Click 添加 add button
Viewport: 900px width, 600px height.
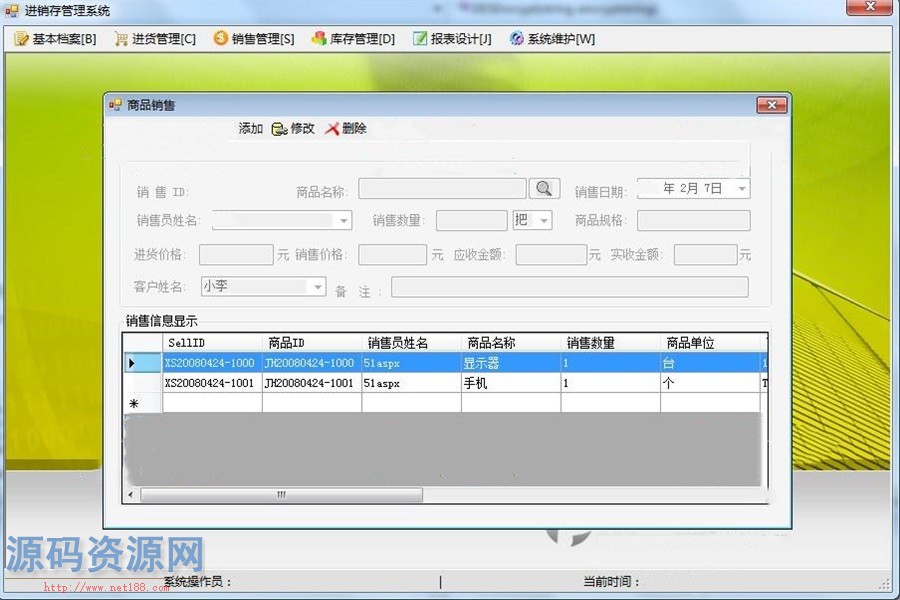pos(250,129)
